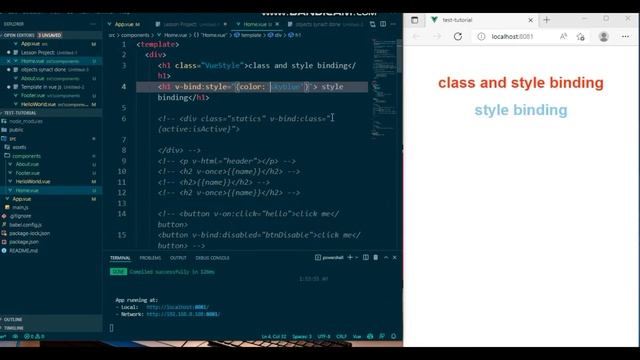640x360 pixels.
Task: Open the Network URL link in terminal
Action: point(183,314)
